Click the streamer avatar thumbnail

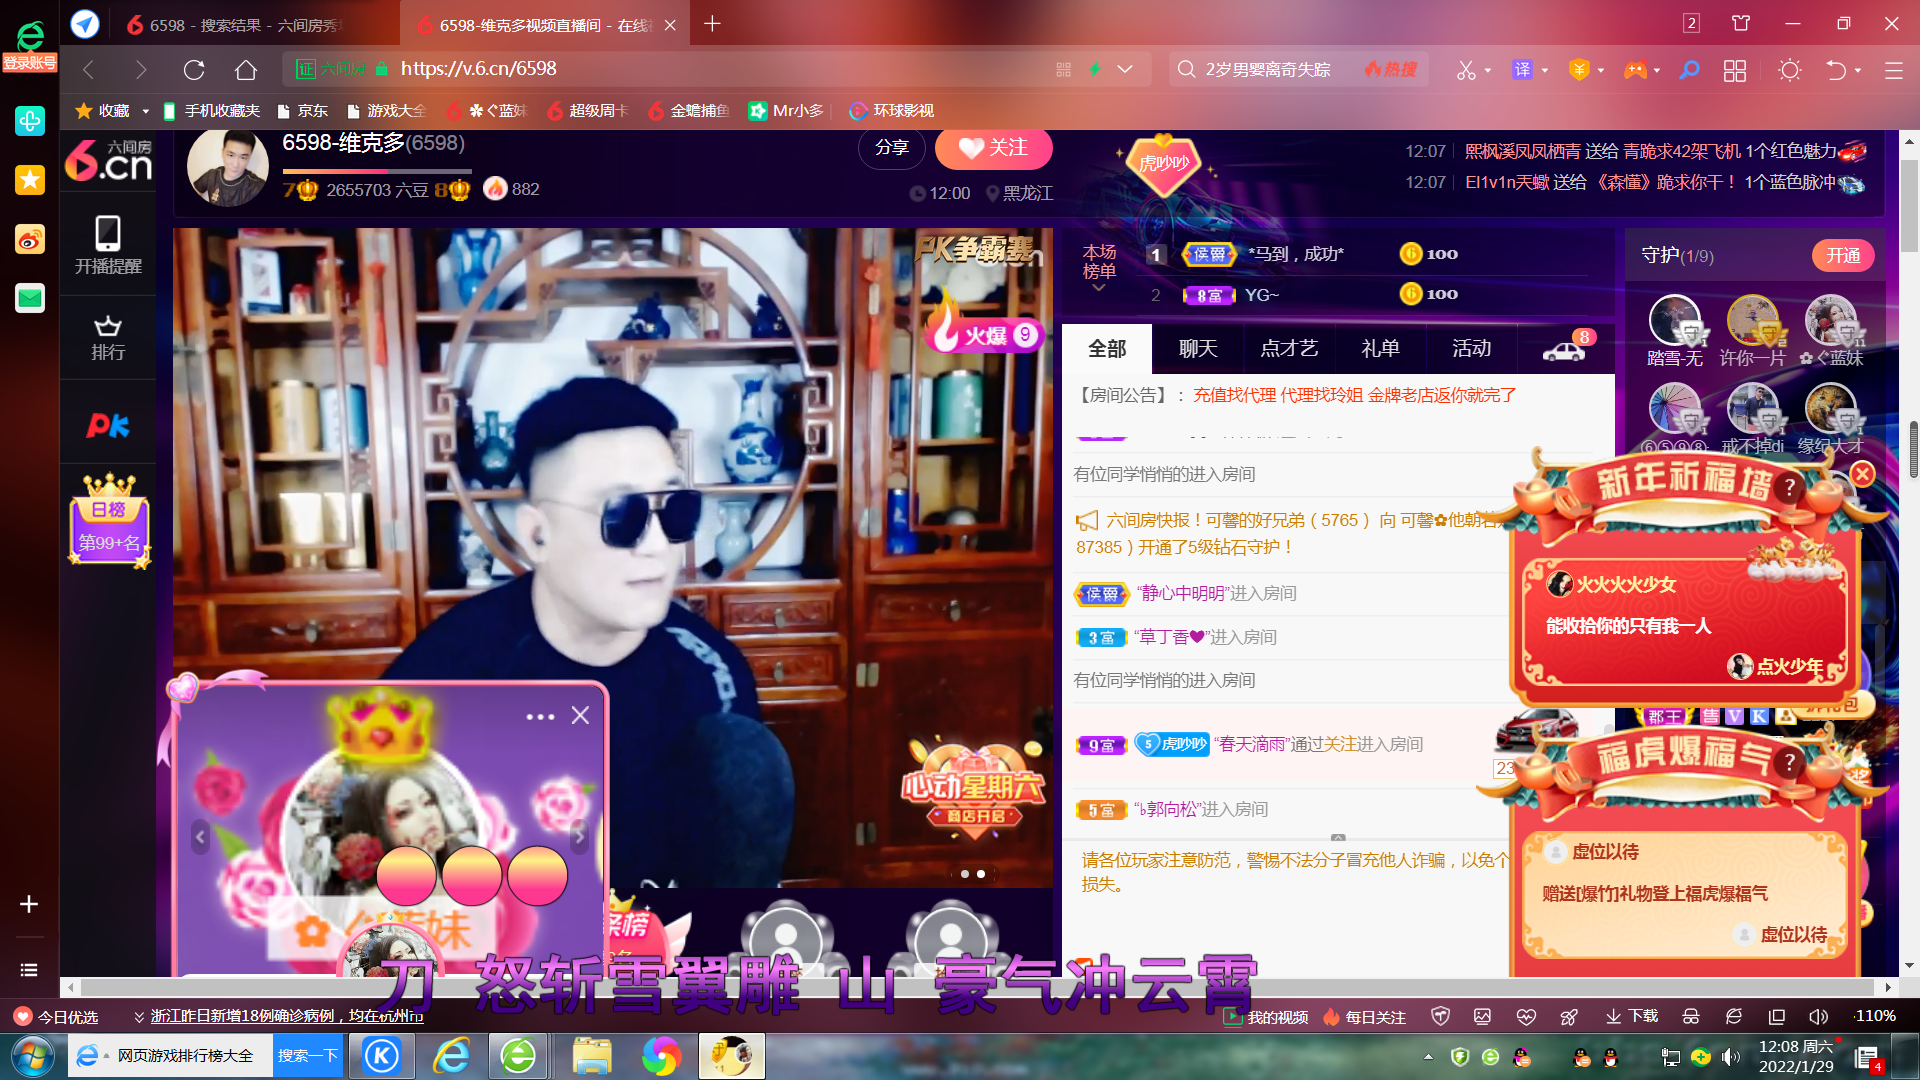228,167
